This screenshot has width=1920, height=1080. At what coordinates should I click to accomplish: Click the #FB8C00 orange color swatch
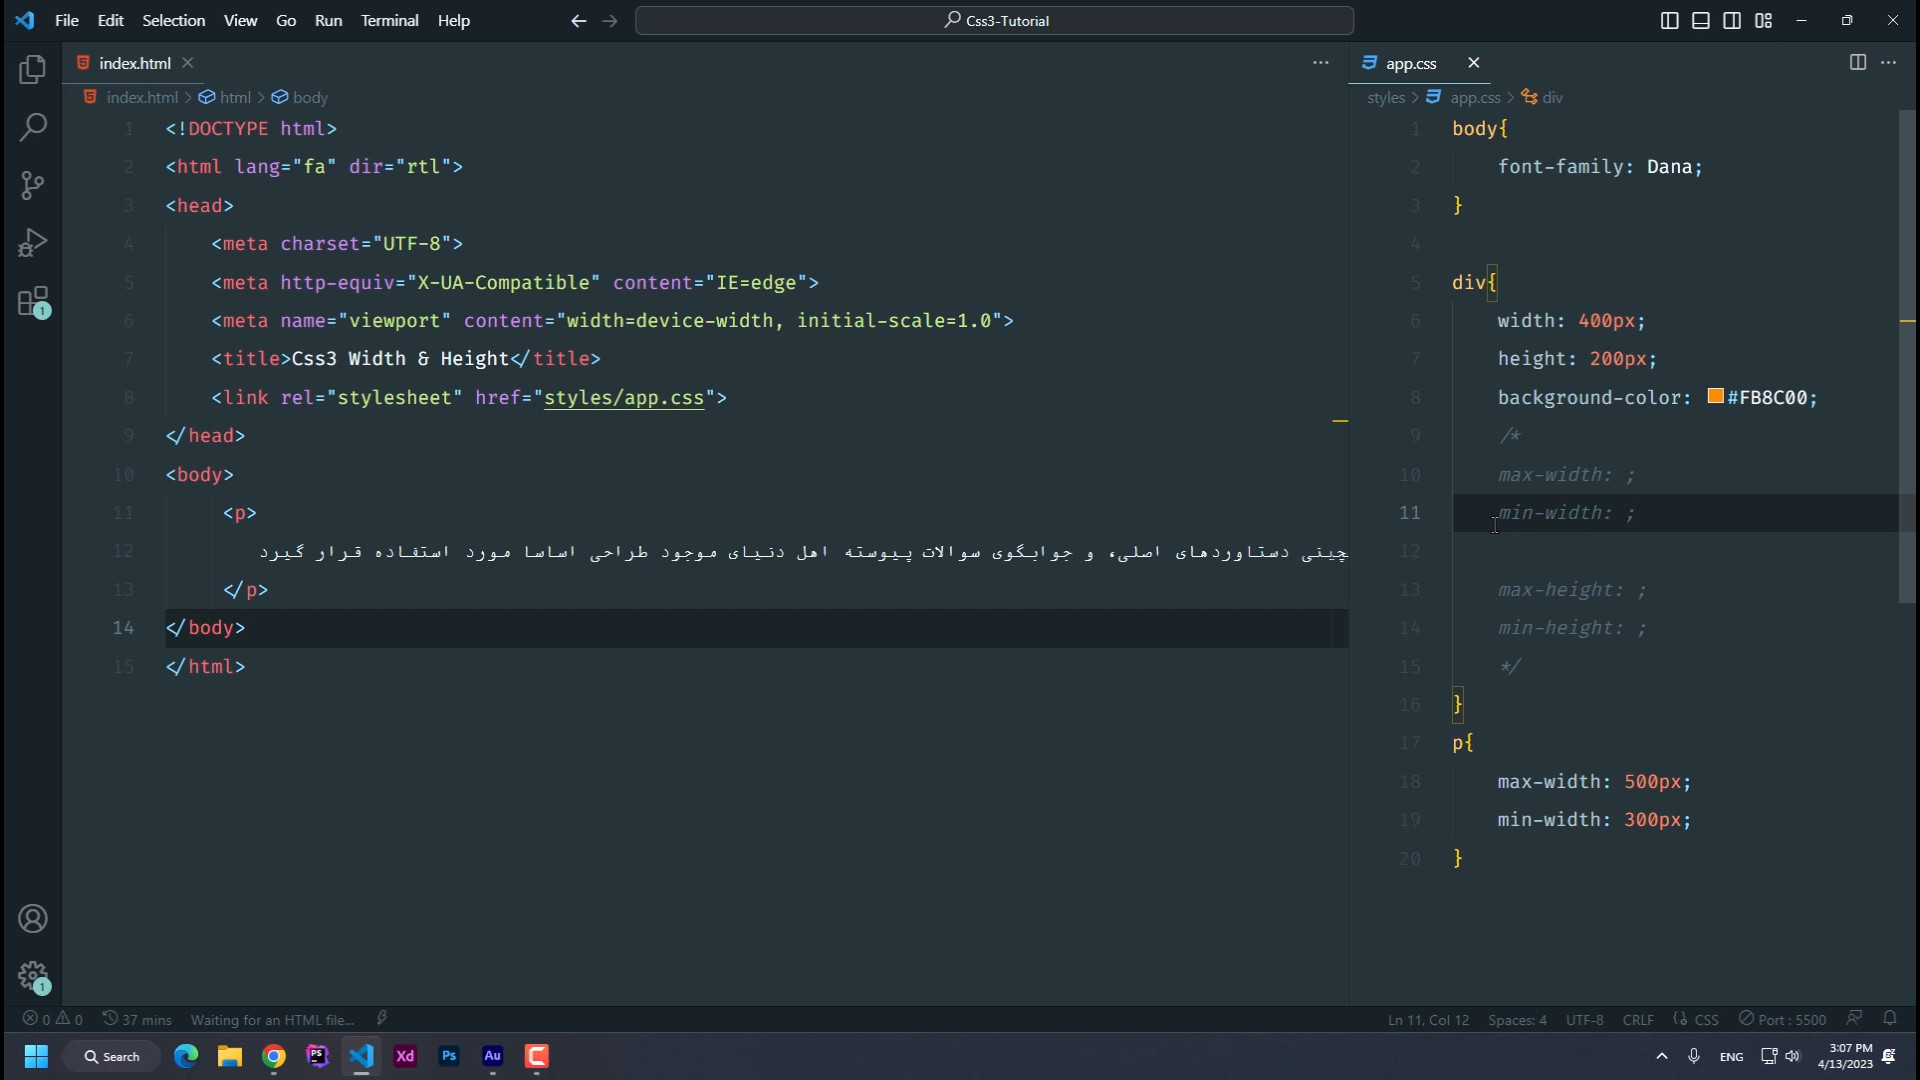pyautogui.click(x=1715, y=396)
